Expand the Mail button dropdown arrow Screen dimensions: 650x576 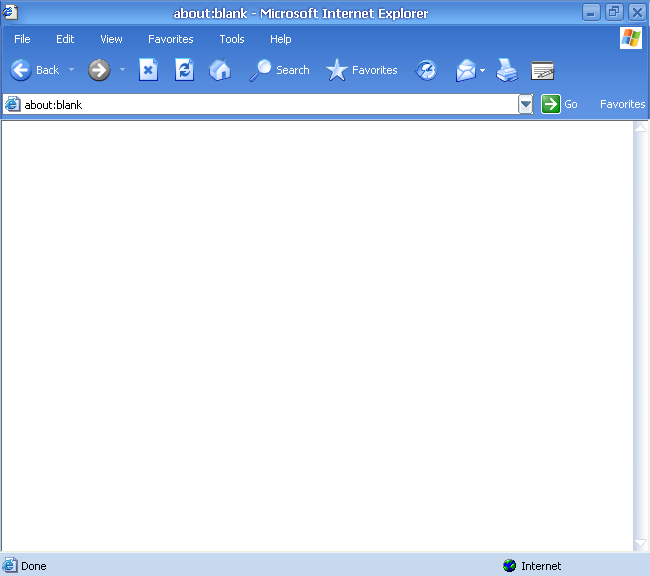[x=483, y=70]
